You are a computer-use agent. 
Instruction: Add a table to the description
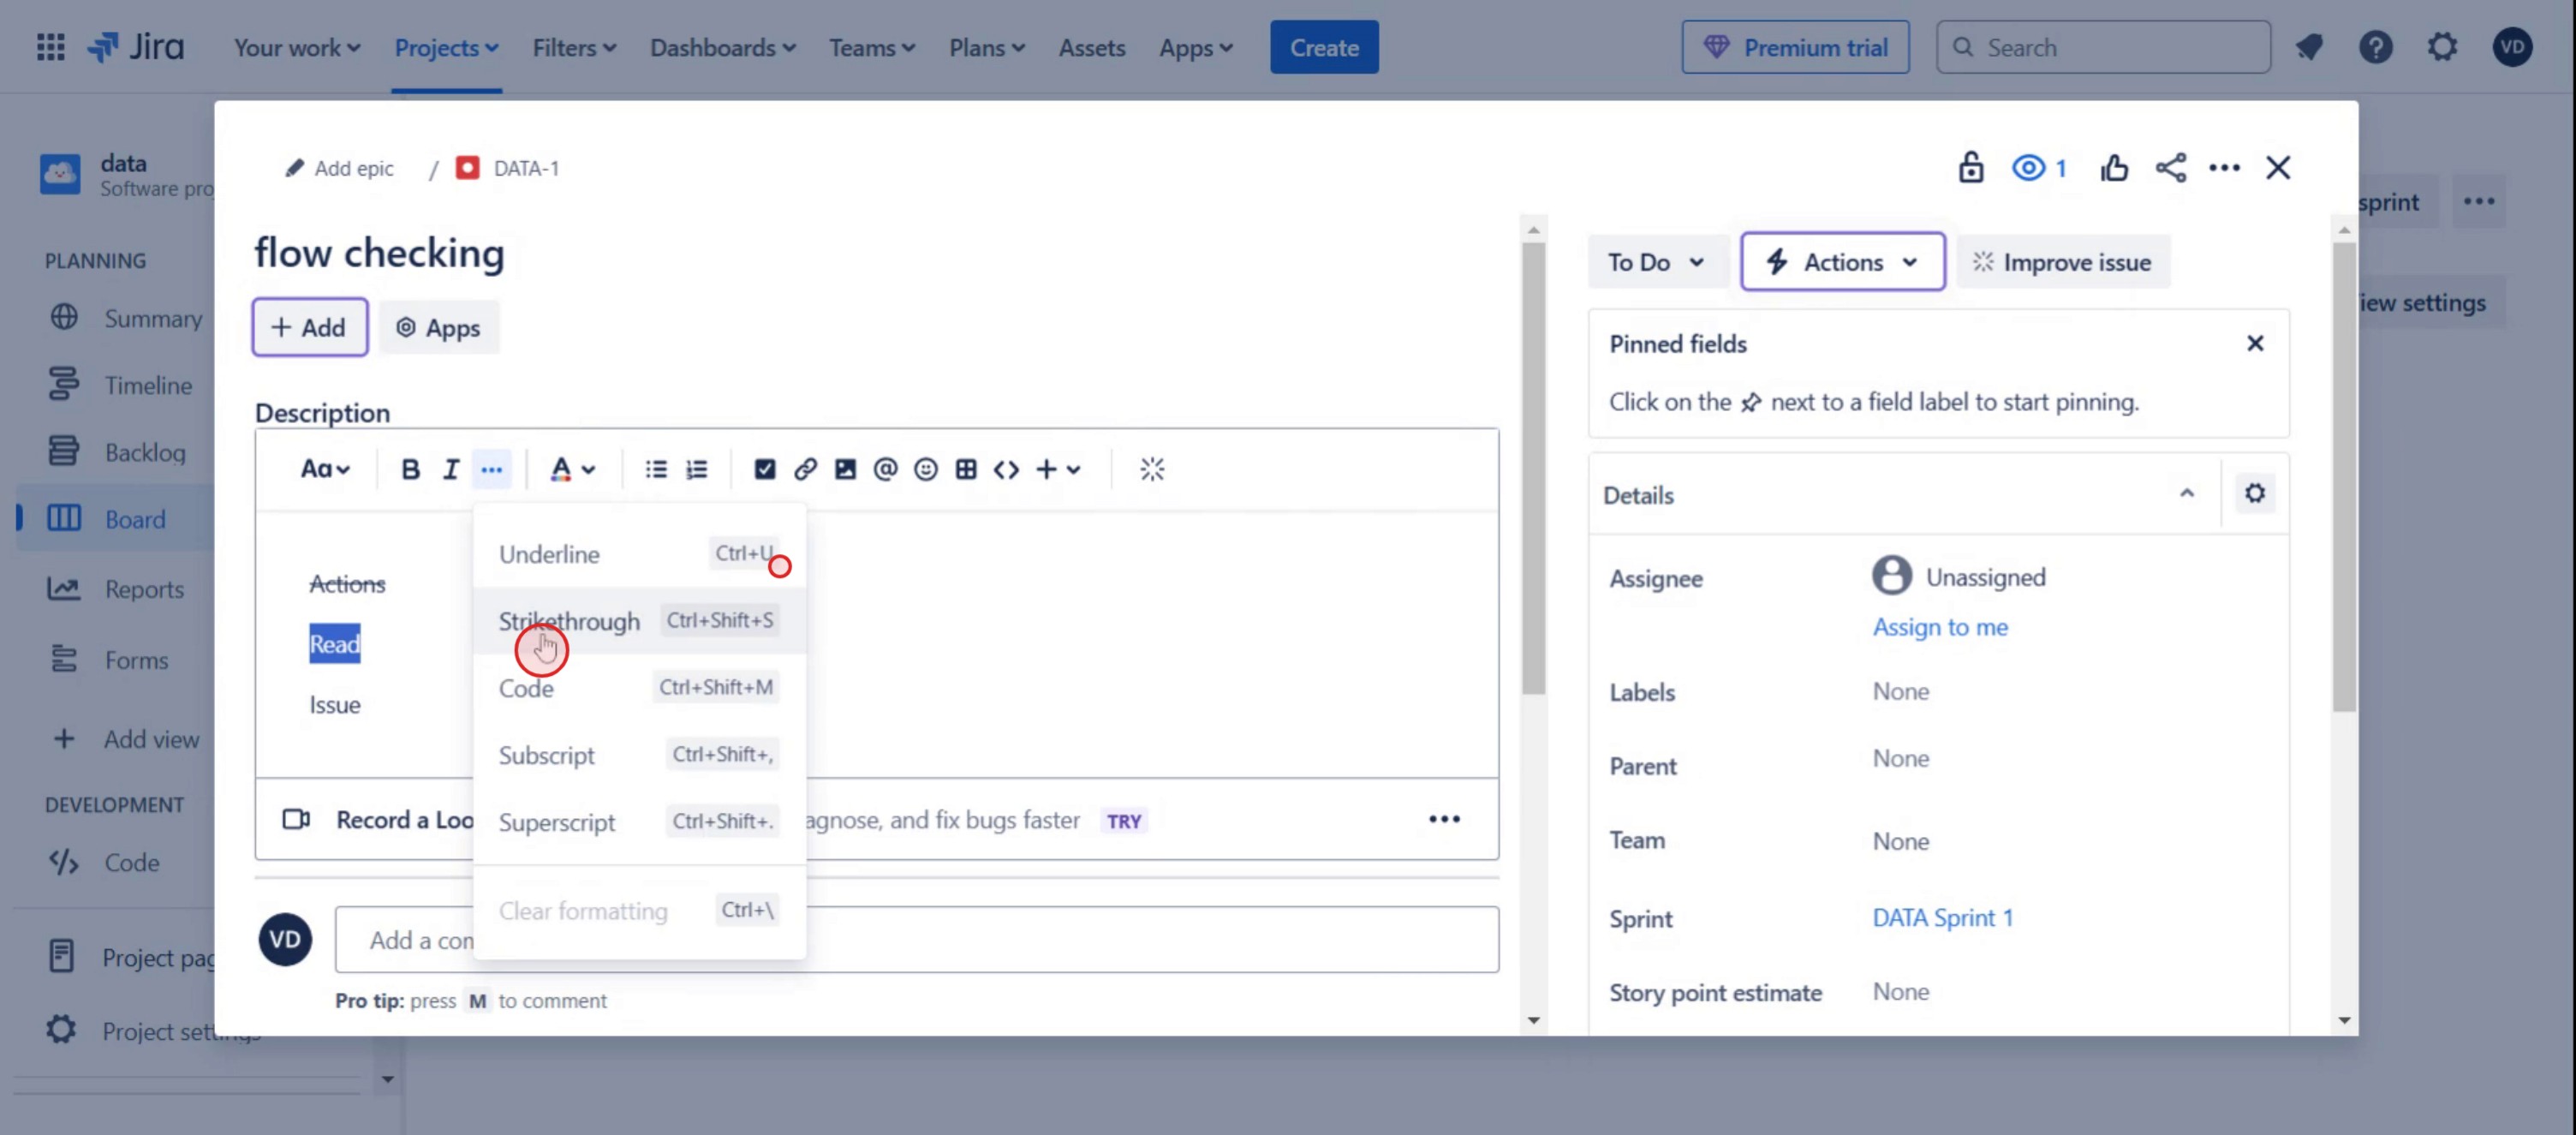tap(965, 469)
